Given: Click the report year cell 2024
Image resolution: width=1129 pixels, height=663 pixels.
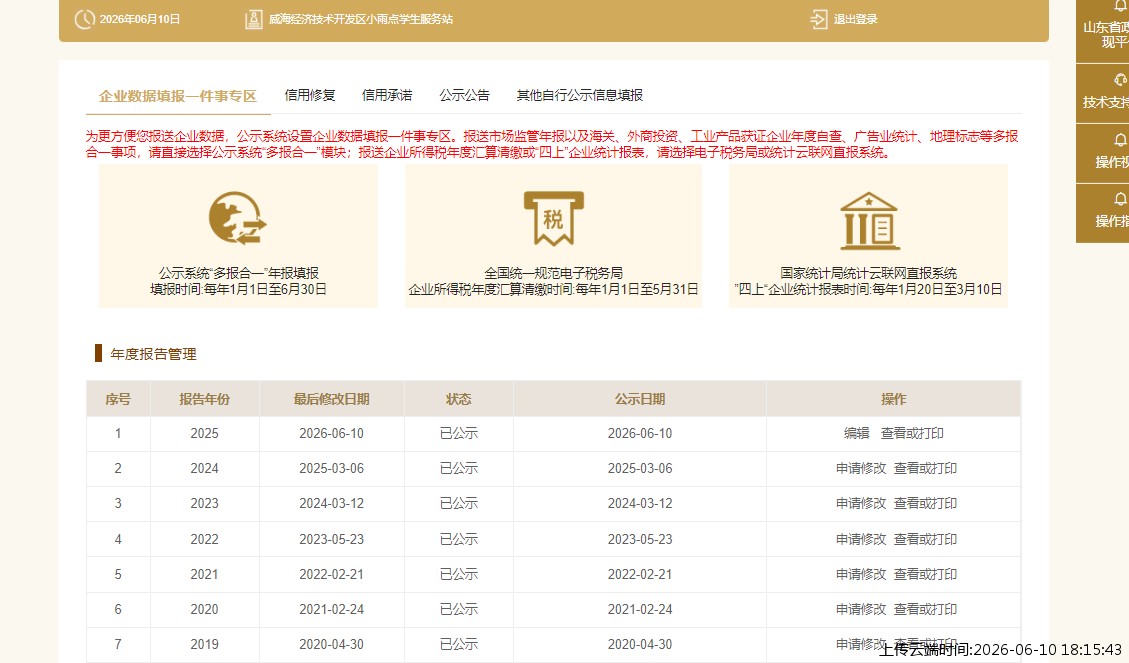Looking at the screenshot, I should [204, 469].
